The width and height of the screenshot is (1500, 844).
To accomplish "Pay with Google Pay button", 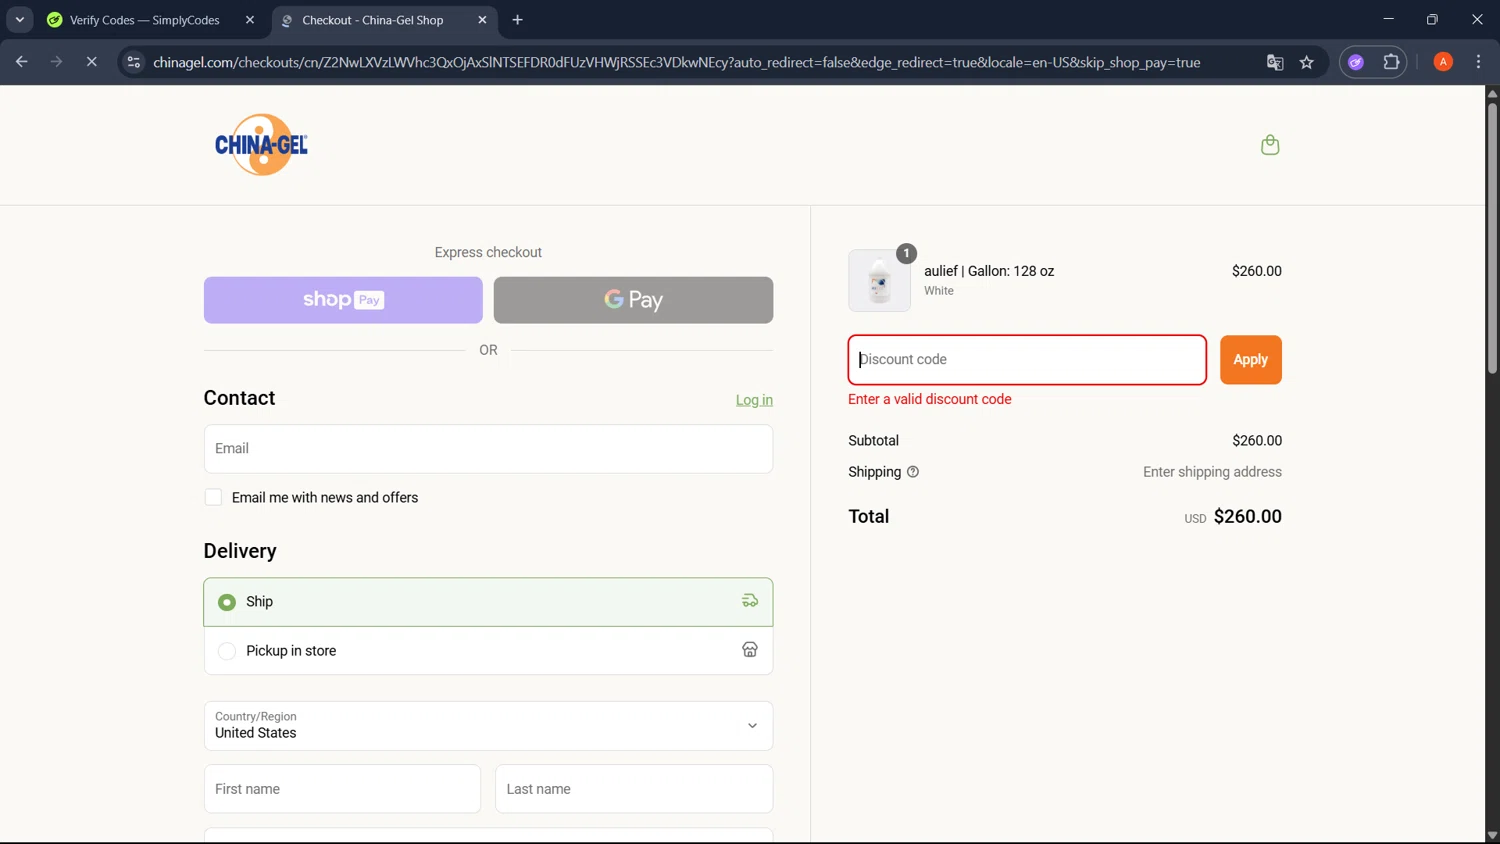I will (x=633, y=300).
